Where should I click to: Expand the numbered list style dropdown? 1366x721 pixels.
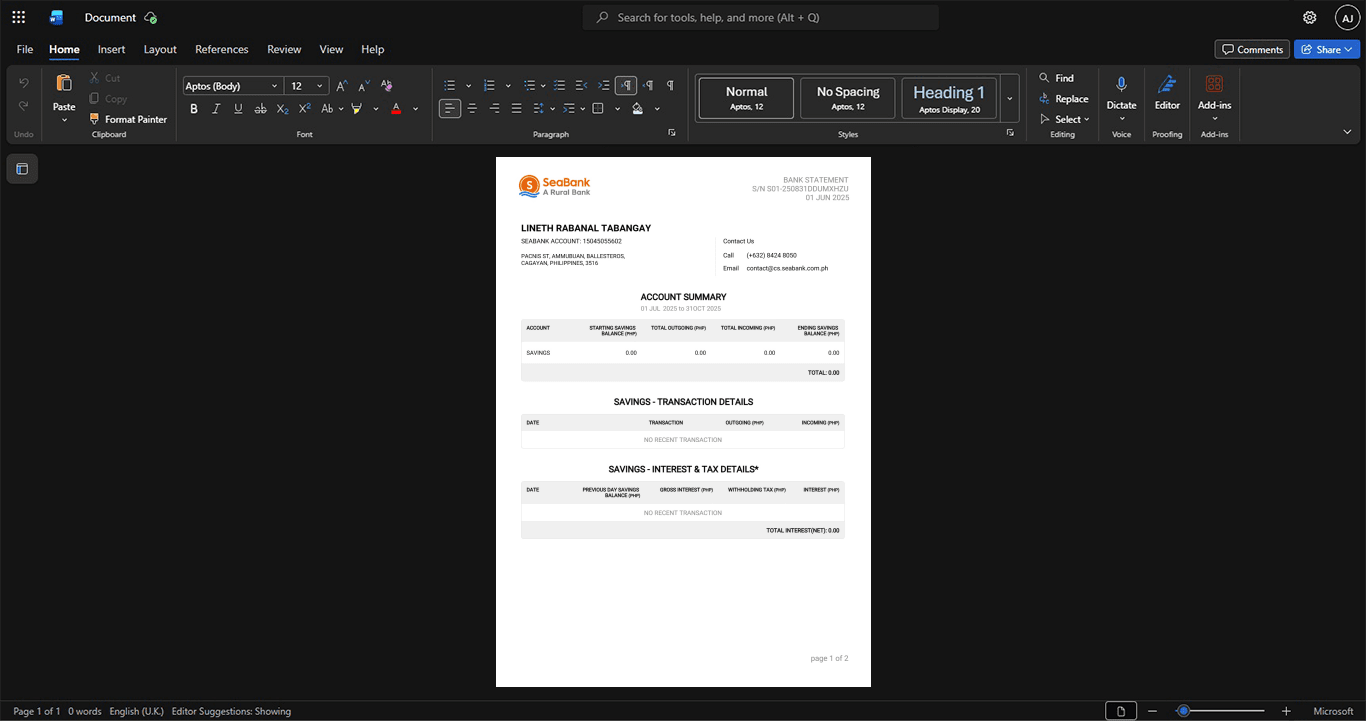click(x=508, y=86)
